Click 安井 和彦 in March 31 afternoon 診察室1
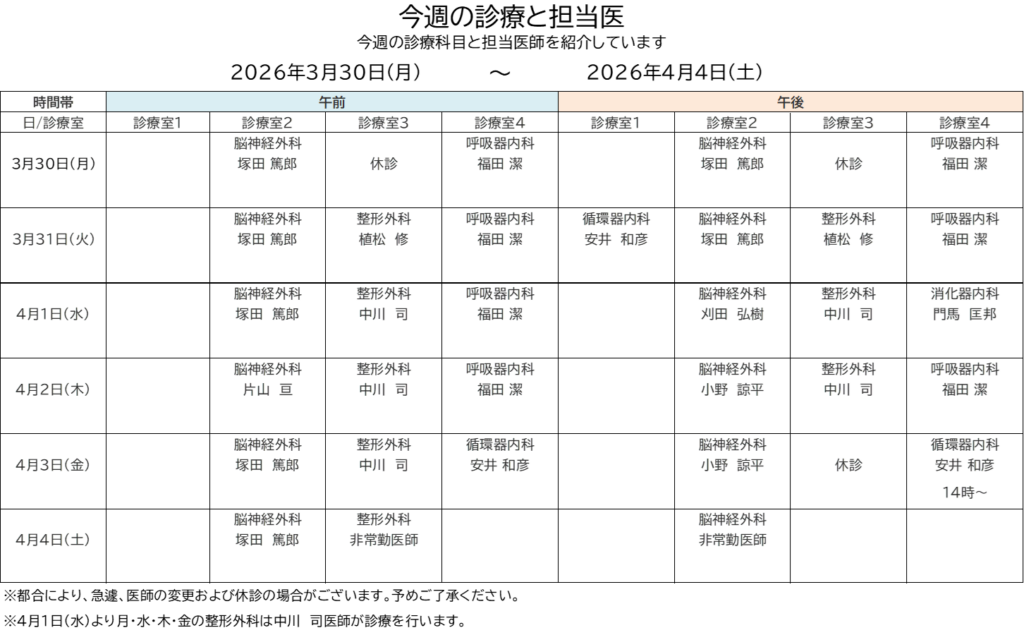Screen dimensions: 1024x635 [x=617, y=239]
